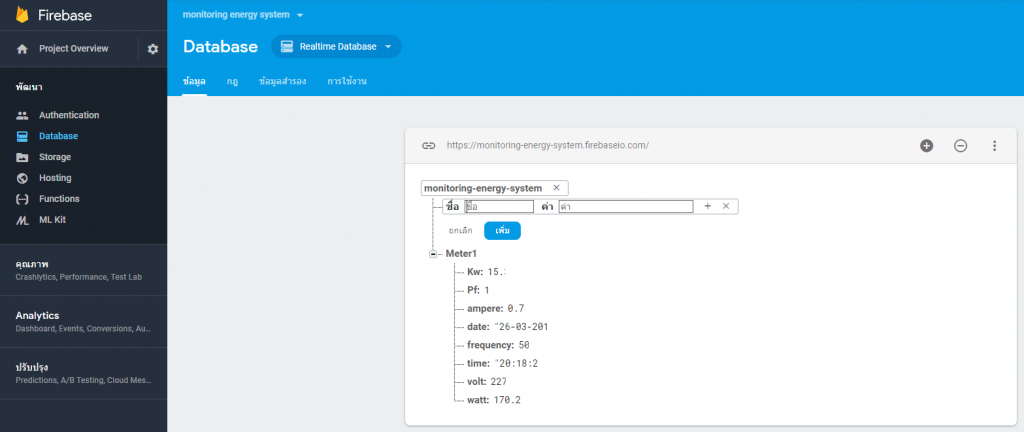The height and width of the screenshot is (432, 1024).
Task: Click the add node plus icon
Action: point(926,146)
